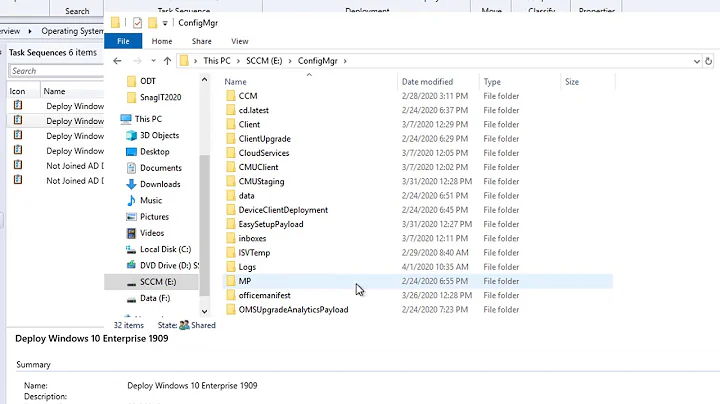Select the officemanifest folder icon
The image size is (720, 404).
[x=231, y=295]
